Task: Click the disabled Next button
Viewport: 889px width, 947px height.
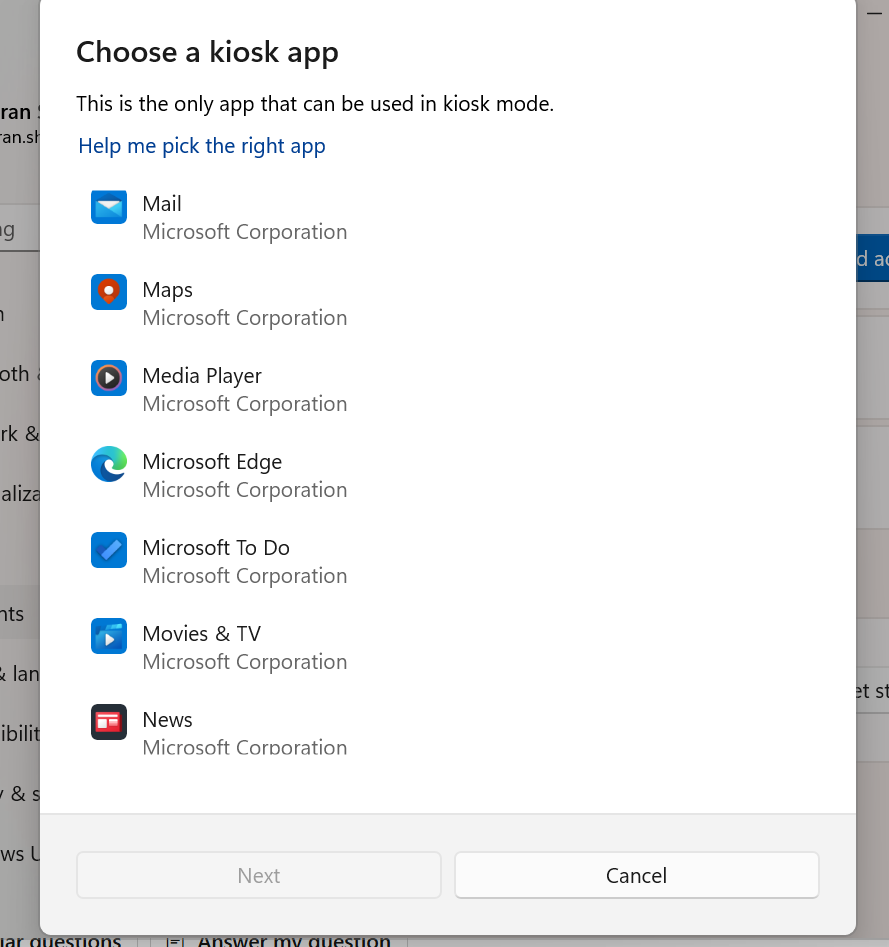Action: coord(258,875)
